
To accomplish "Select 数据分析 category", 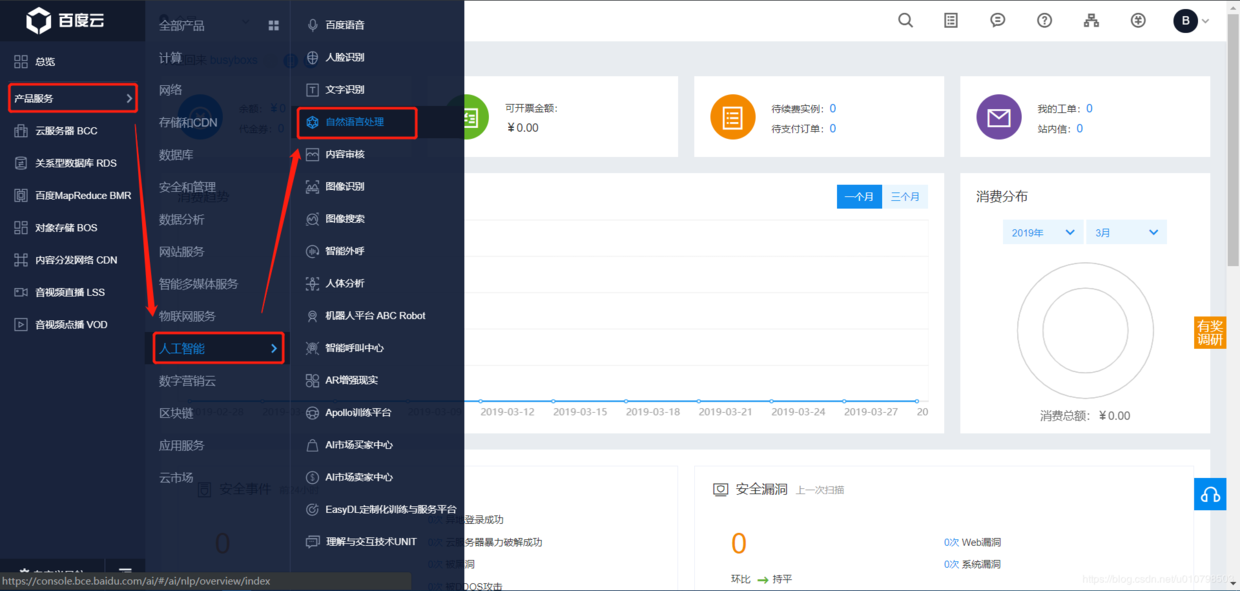I will pyautogui.click(x=181, y=219).
